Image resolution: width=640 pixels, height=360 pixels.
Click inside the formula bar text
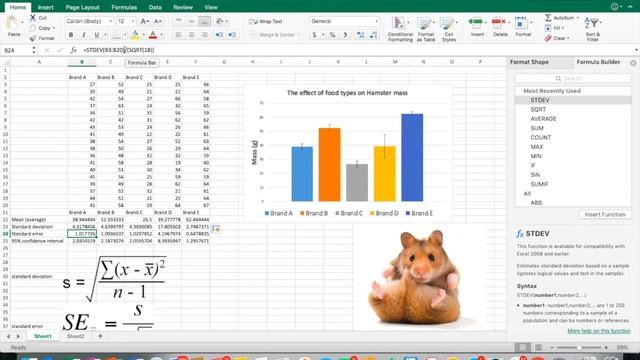[119, 50]
